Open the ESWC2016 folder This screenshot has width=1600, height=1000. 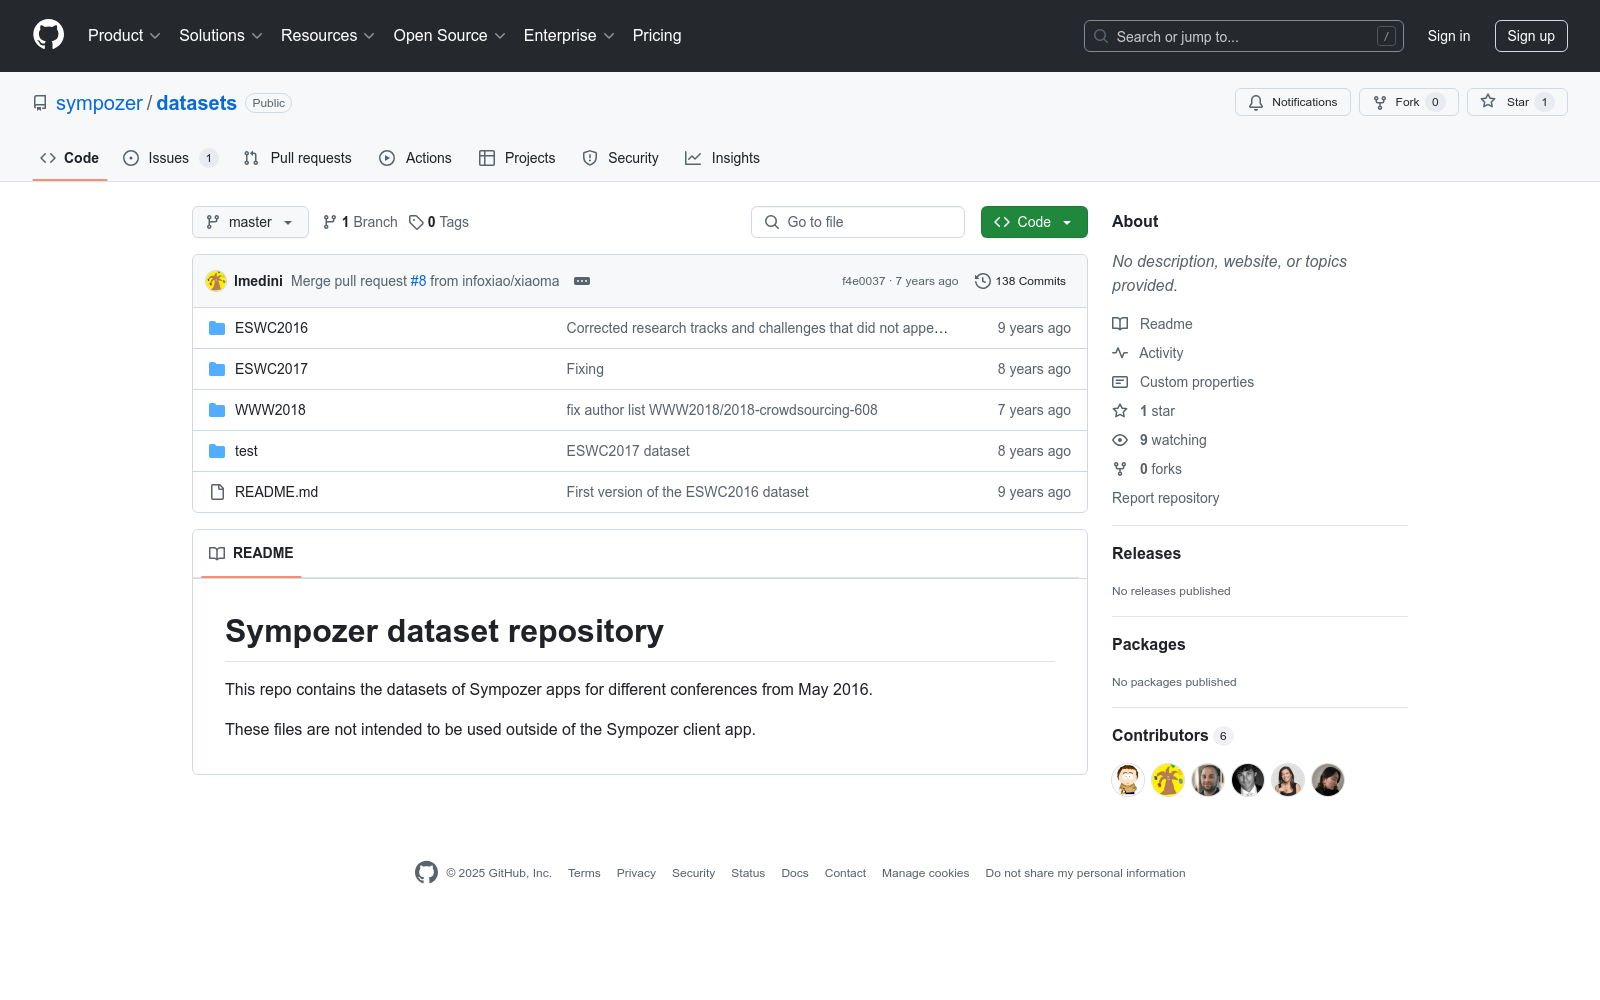point(271,328)
